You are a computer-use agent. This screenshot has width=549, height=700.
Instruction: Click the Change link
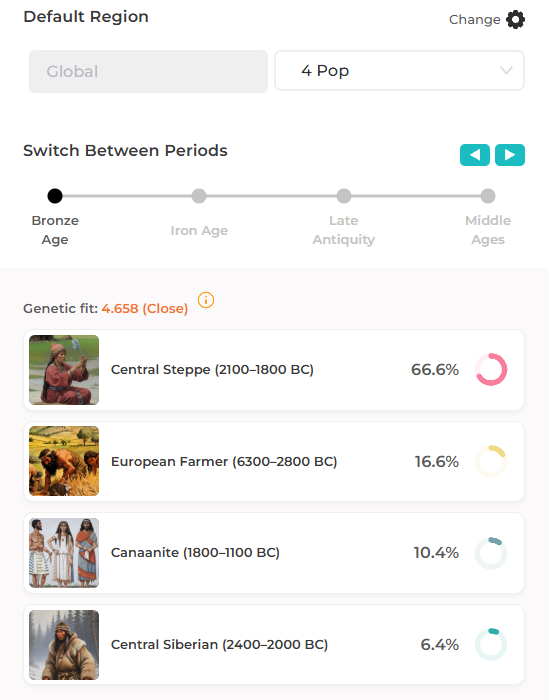[x=474, y=20]
